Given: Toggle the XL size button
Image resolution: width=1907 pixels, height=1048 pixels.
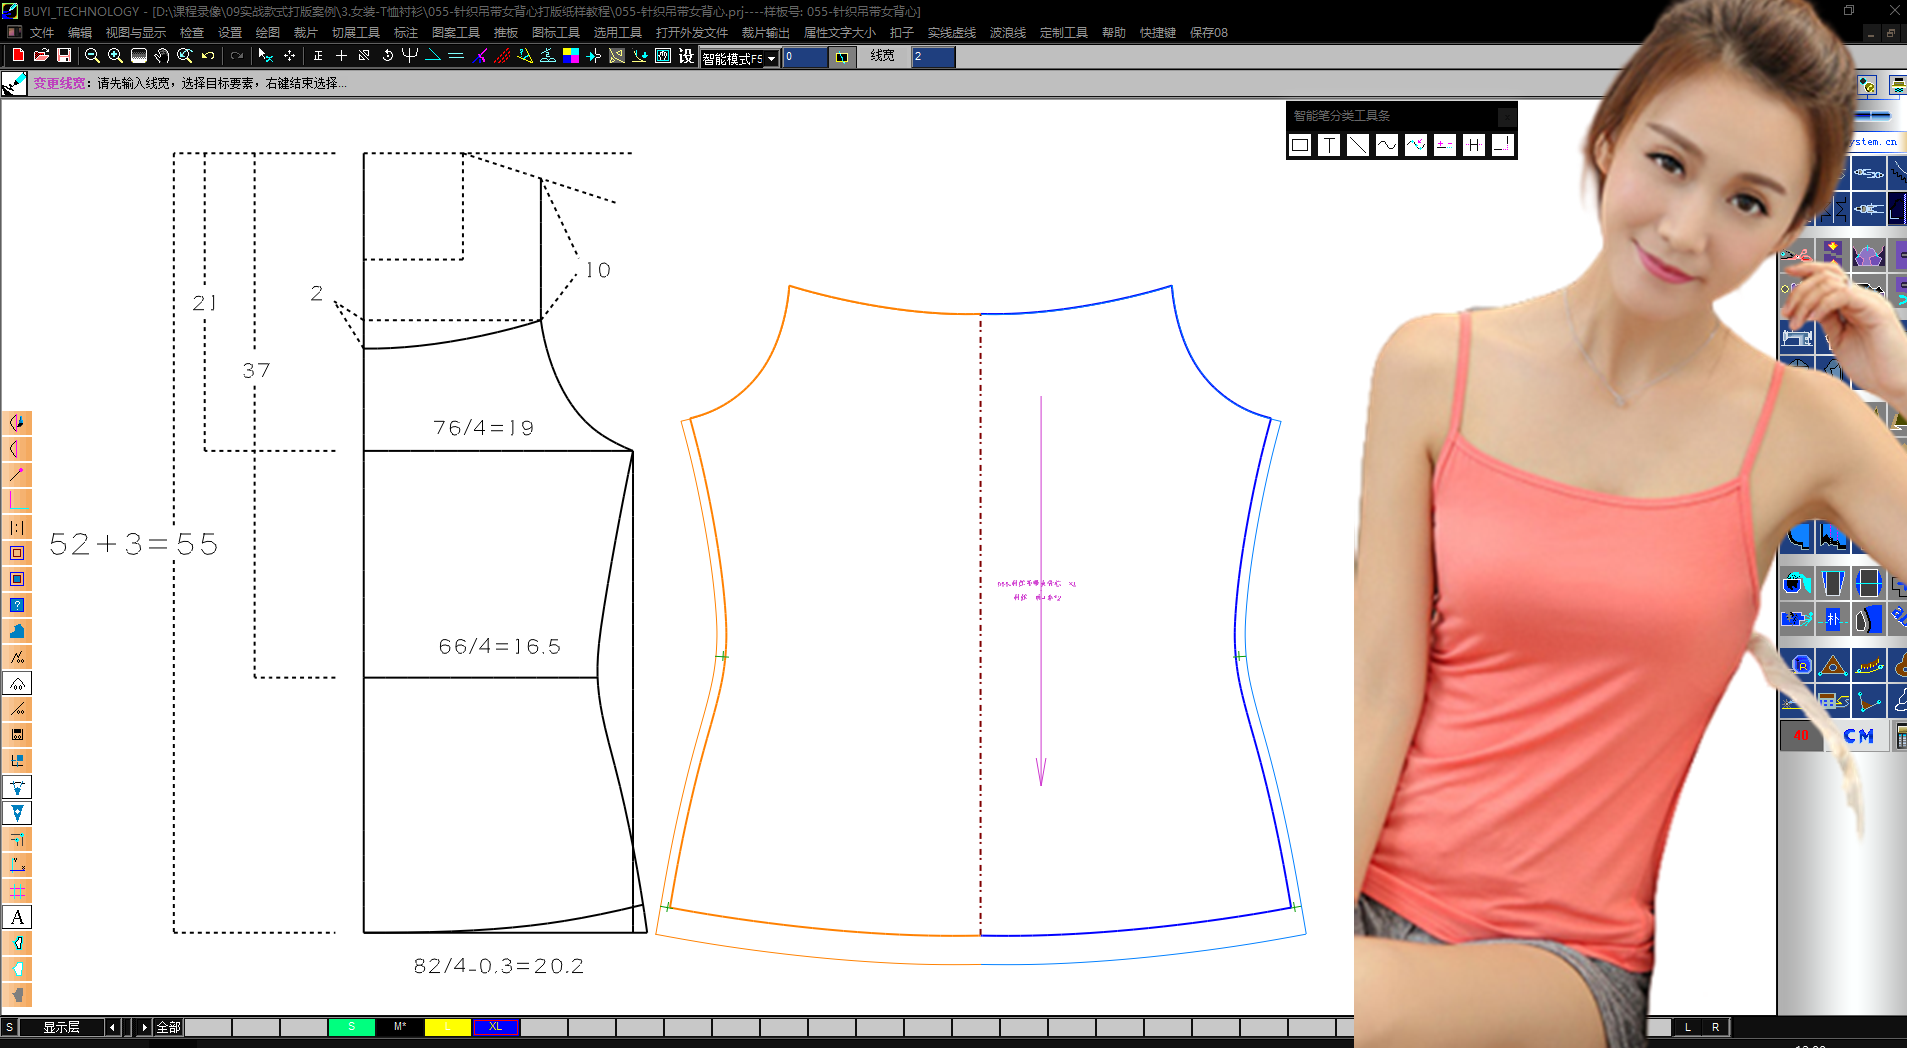Looking at the screenshot, I should (495, 1027).
